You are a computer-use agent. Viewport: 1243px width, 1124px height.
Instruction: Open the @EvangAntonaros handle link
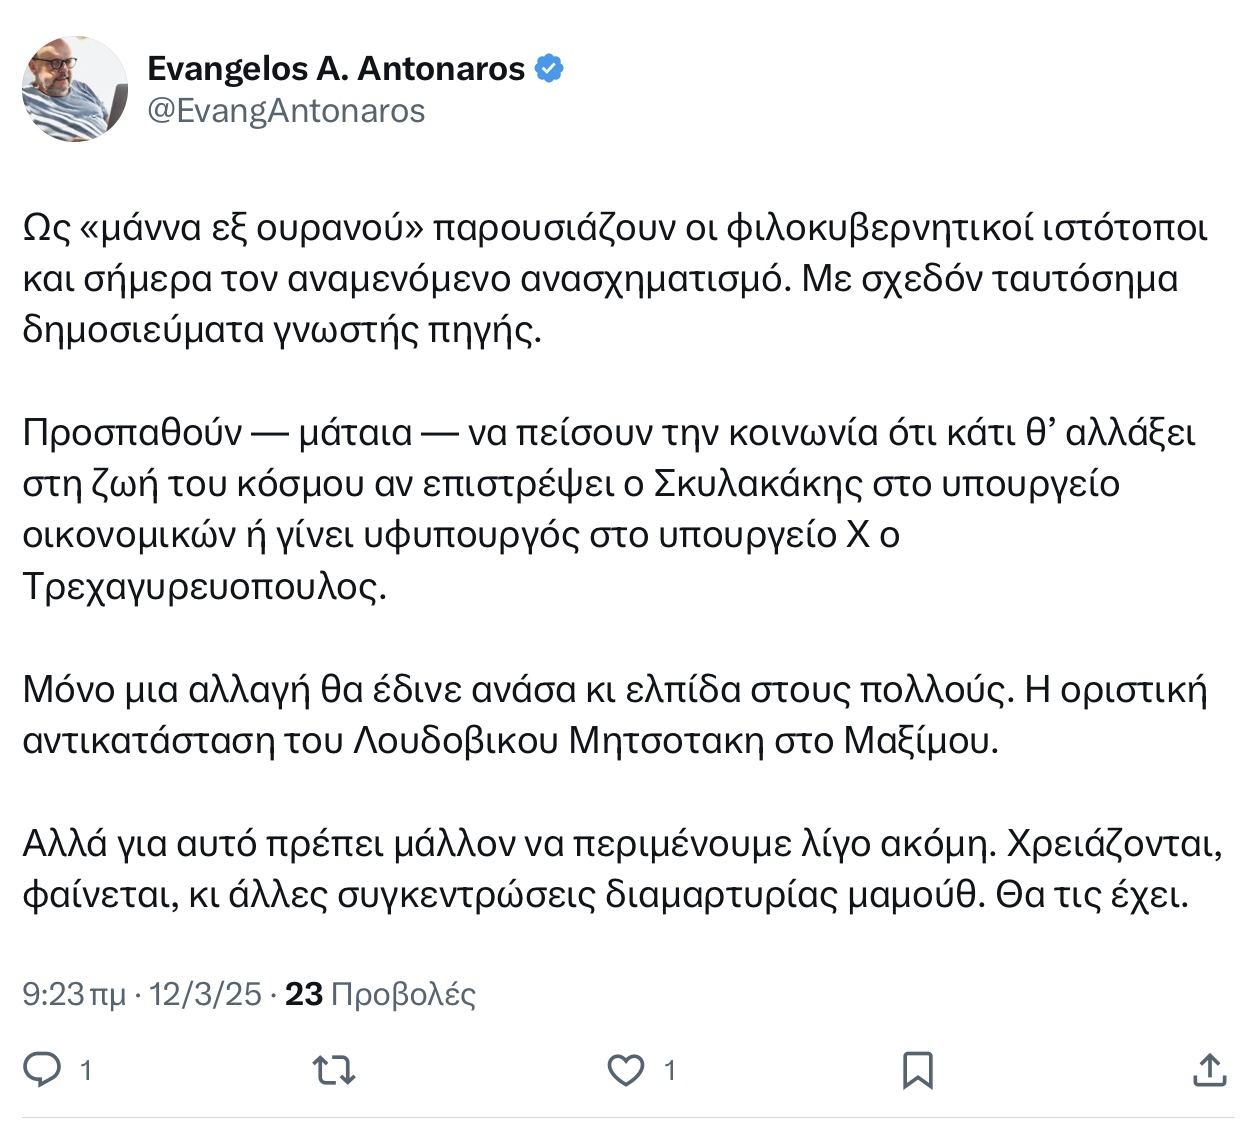[286, 110]
